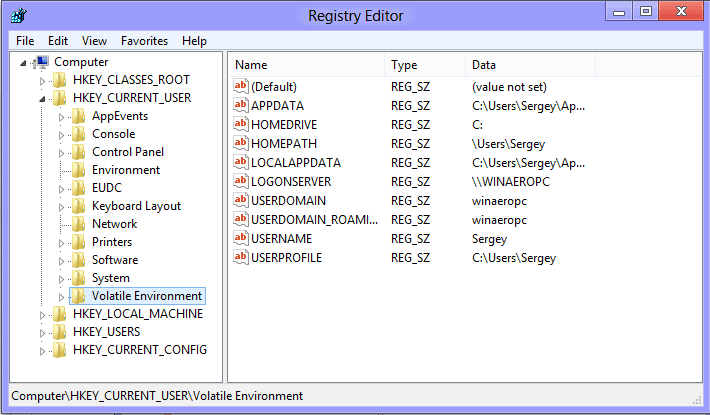Select the Keyboard Layout key
710x415 pixels.
pyautogui.click(x=136, y=206)
